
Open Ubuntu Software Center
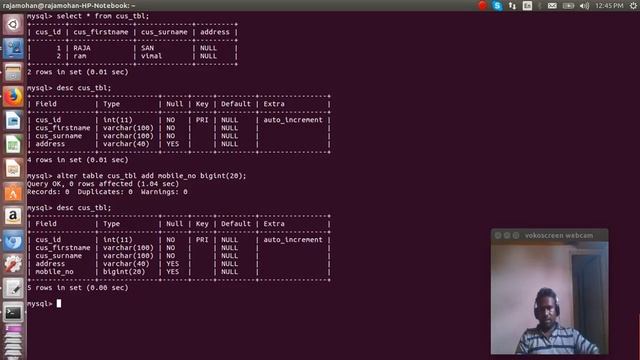tap(13, 193)
